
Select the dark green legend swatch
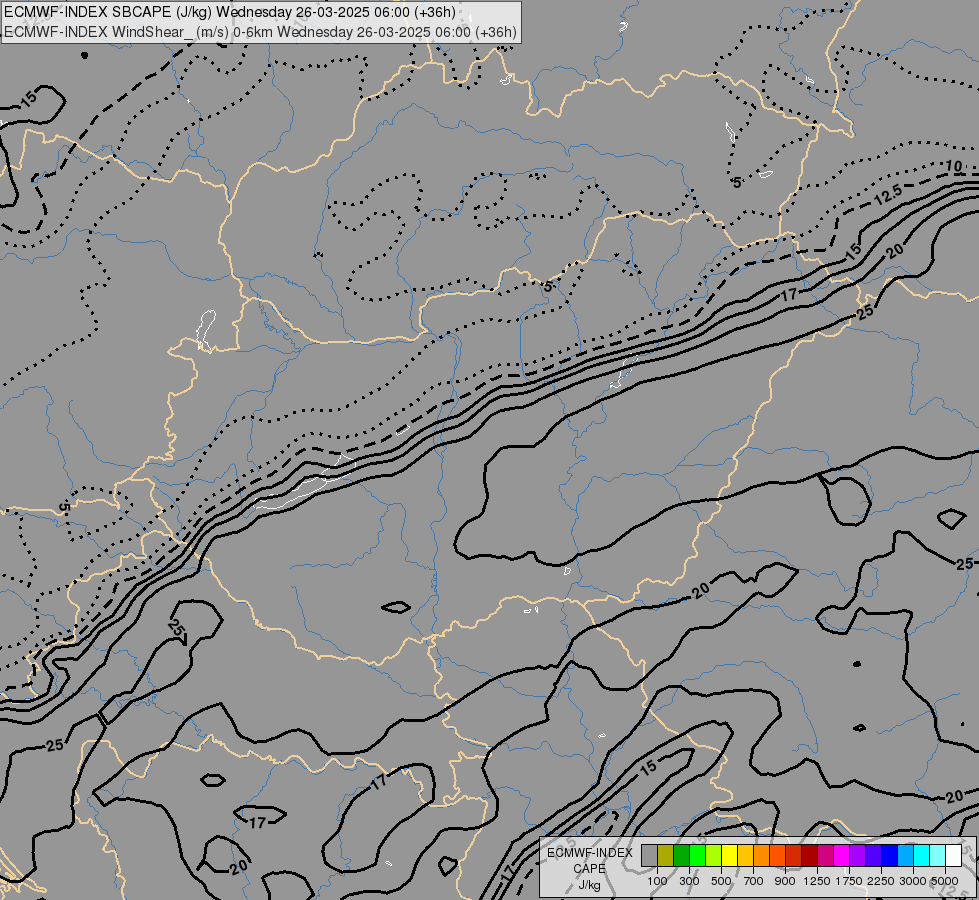(x=682, y=855)
